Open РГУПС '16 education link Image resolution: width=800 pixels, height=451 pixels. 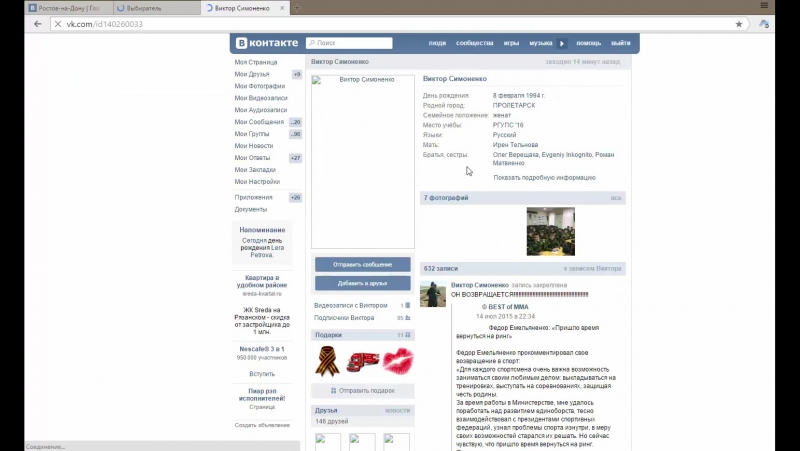click(508, 125)
